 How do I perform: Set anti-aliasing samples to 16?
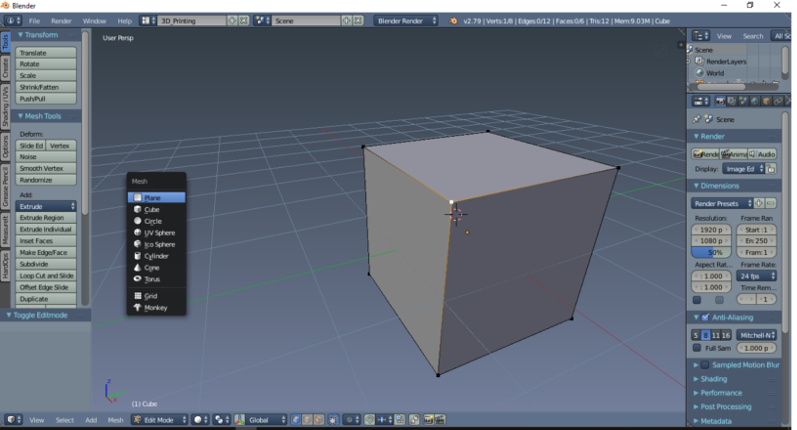pyautogui.click(x=726, y=335)
